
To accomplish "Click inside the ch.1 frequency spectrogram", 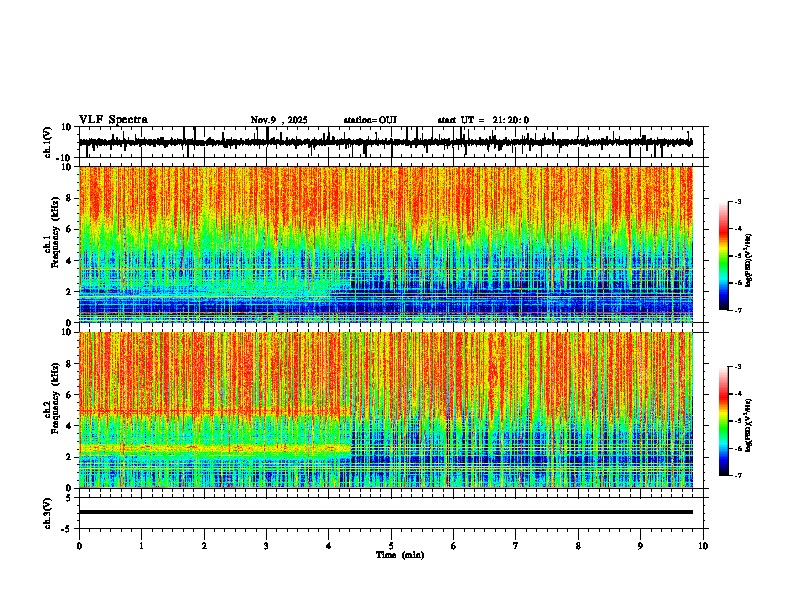I will click(386, 244).
